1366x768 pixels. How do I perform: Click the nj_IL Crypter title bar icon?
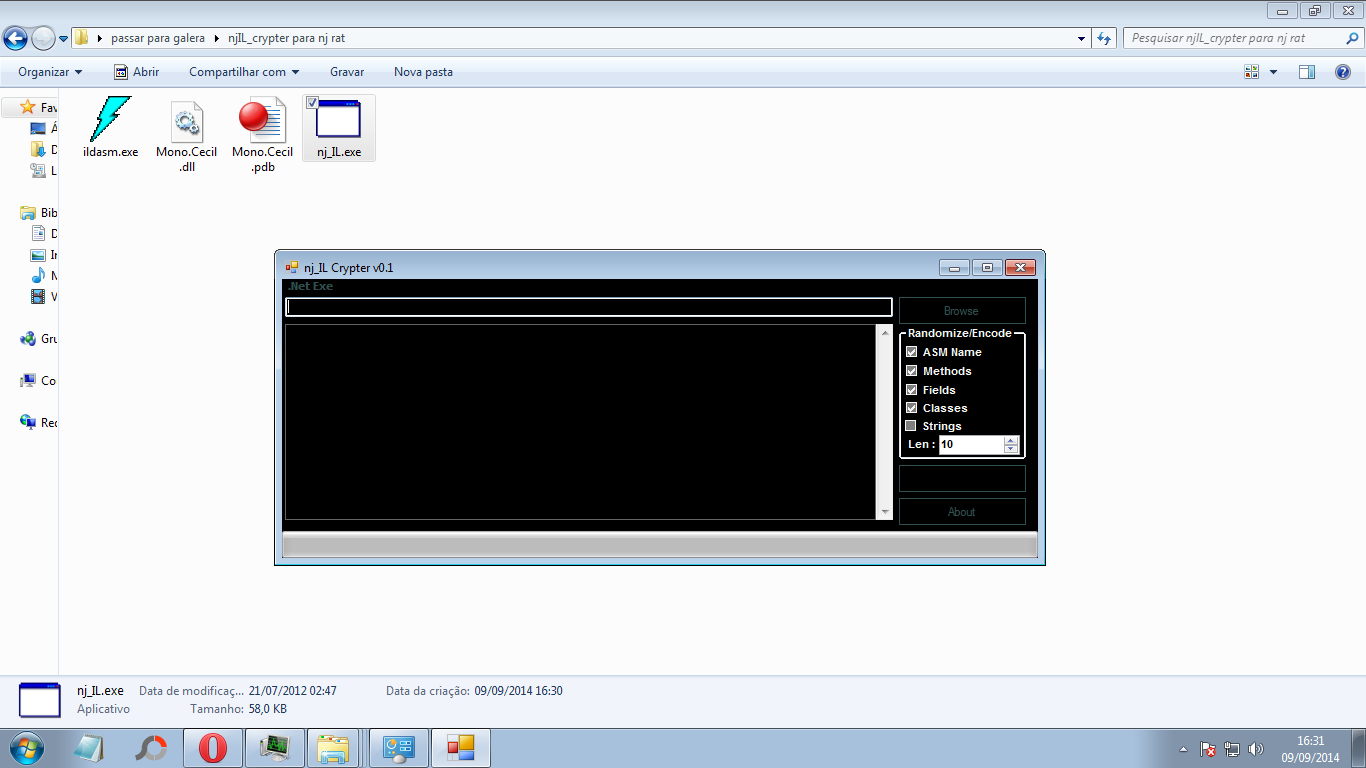click(292, 267)
